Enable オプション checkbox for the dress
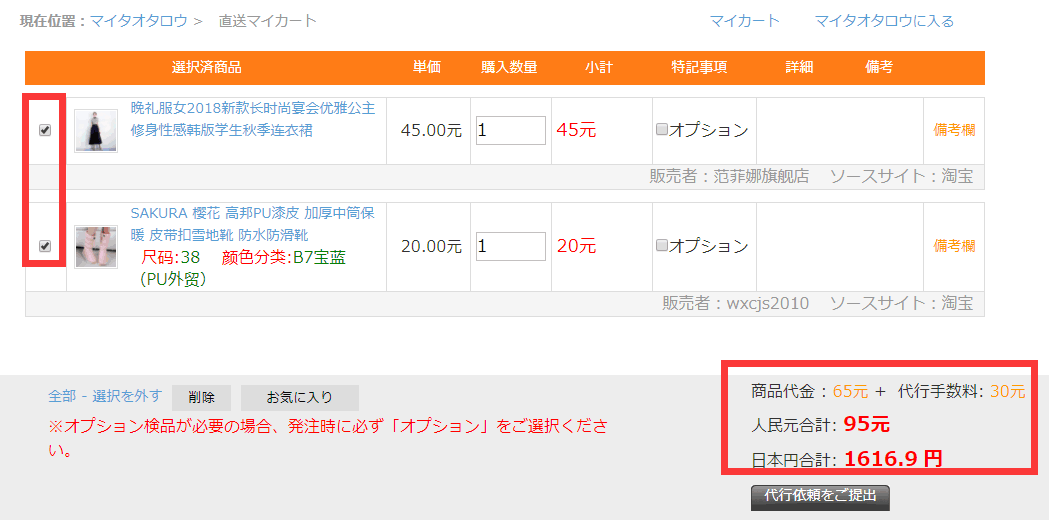This screenshot has width=1049, height=520. tap(662, 129)
